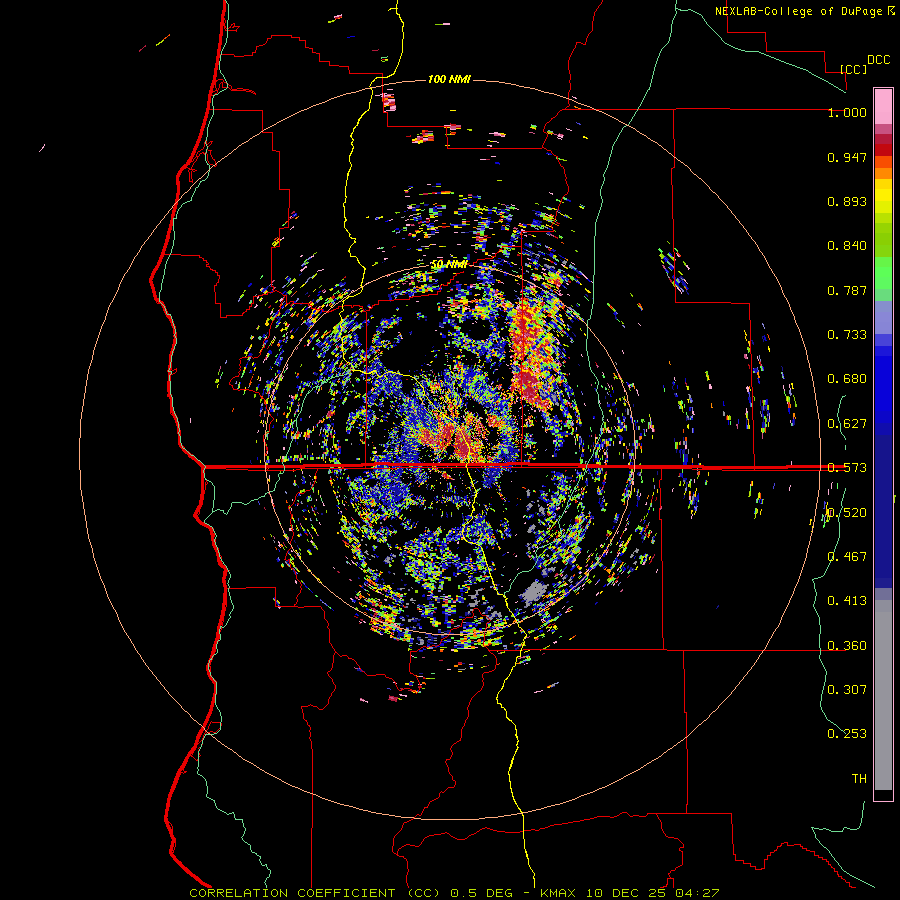Click the 0.733 value on the color scale

pyautogui.click(x=847, y=335)
